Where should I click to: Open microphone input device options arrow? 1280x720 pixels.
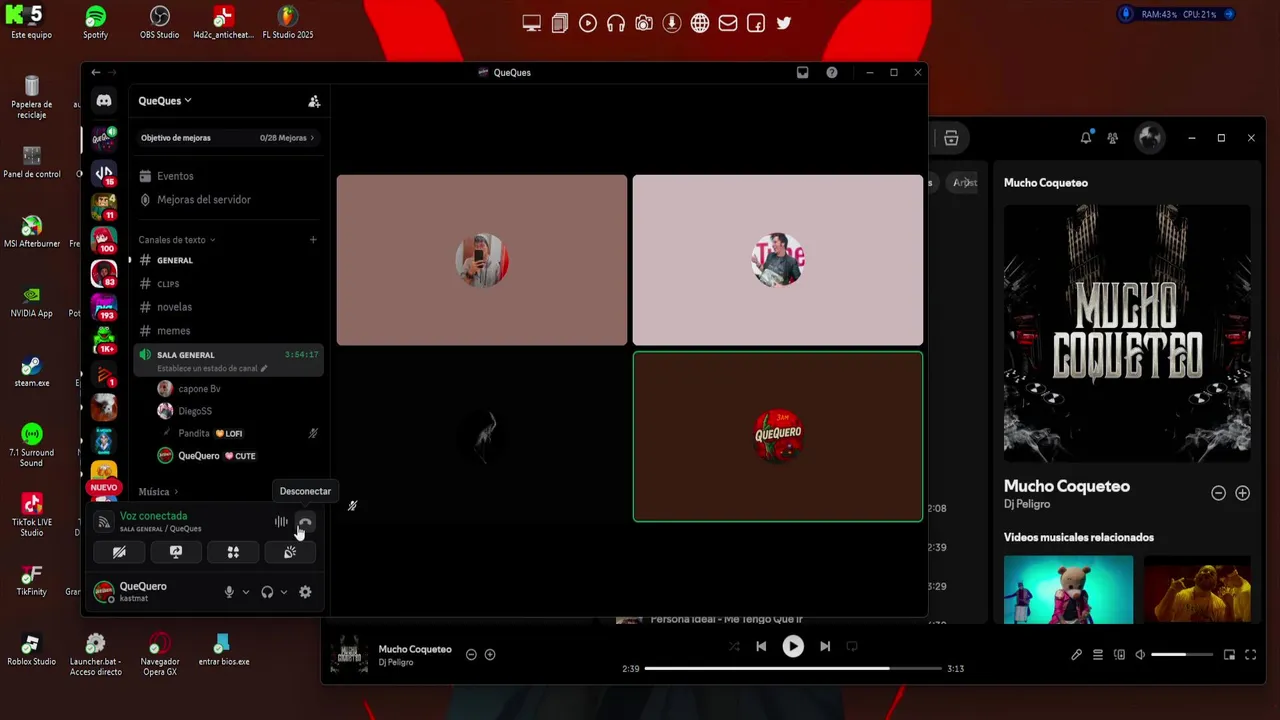point(246,592)
